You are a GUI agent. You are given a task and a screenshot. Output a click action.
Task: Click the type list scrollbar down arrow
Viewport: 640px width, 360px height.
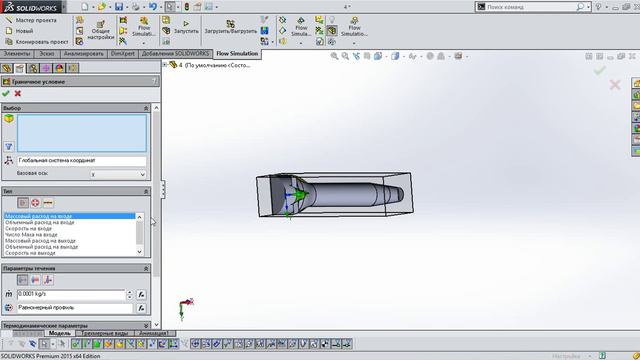coord(140,252)
